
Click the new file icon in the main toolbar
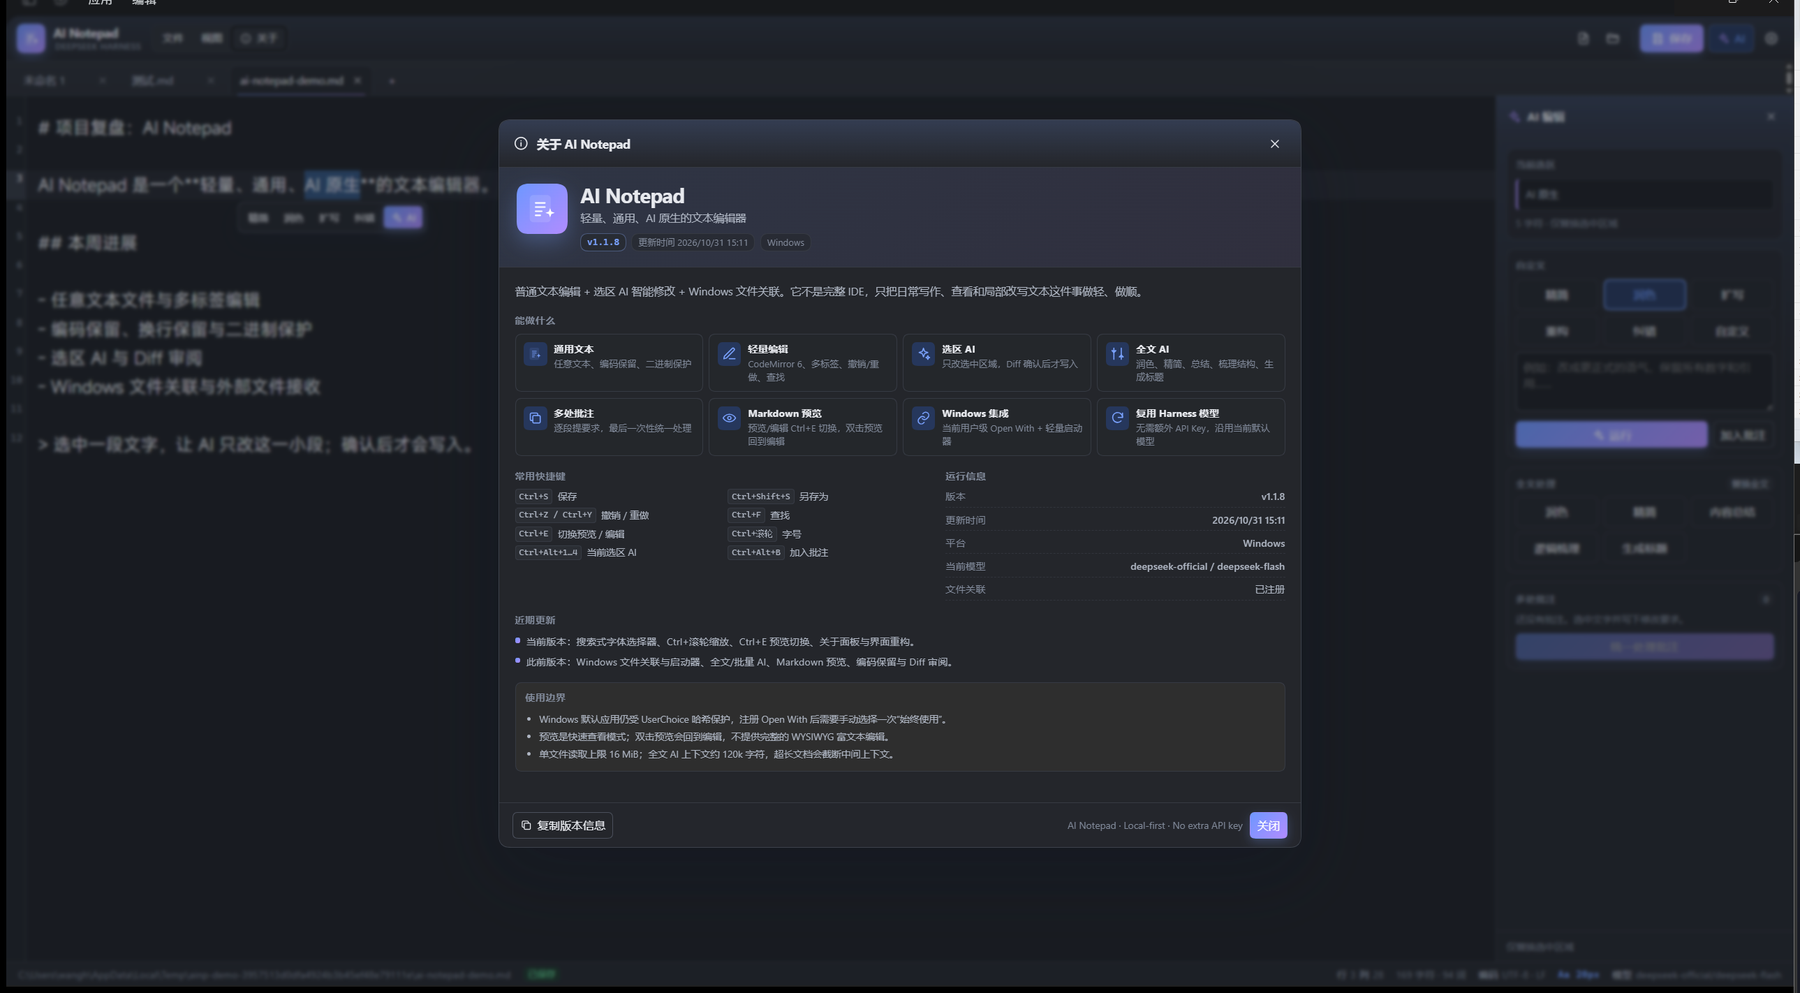tap(1583, 39)
